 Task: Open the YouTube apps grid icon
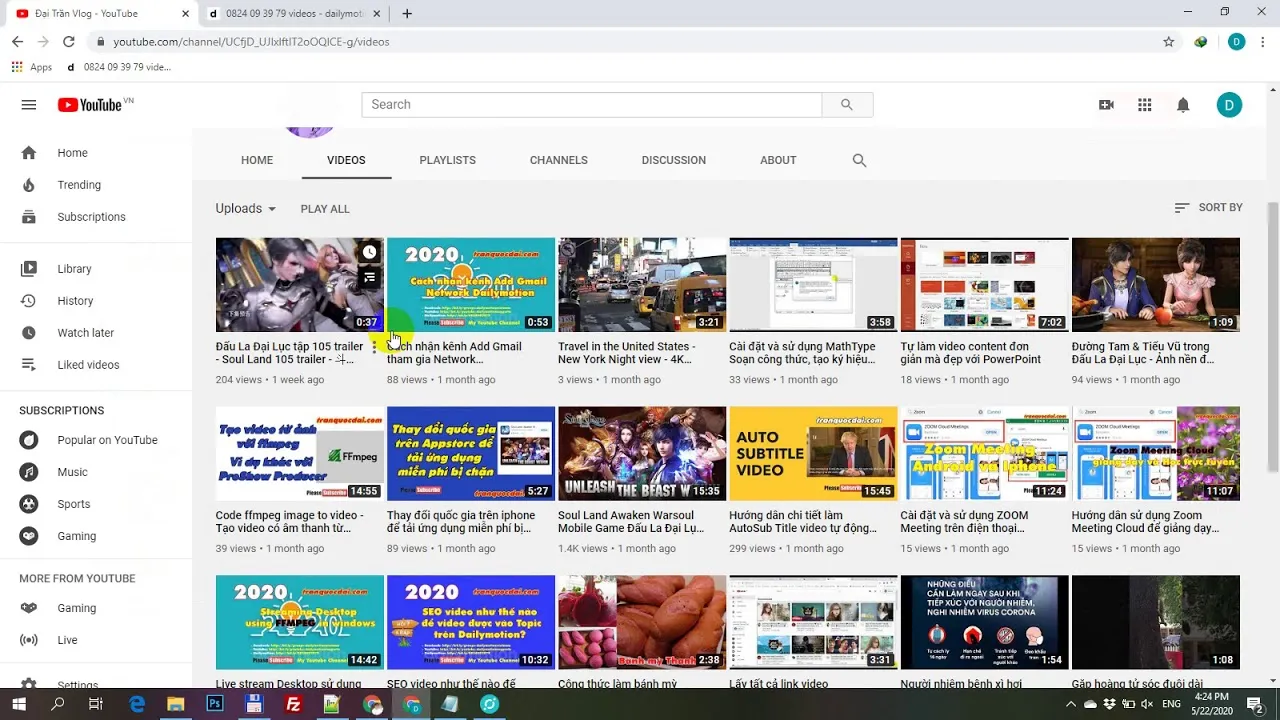click(x=1145, y=105)
